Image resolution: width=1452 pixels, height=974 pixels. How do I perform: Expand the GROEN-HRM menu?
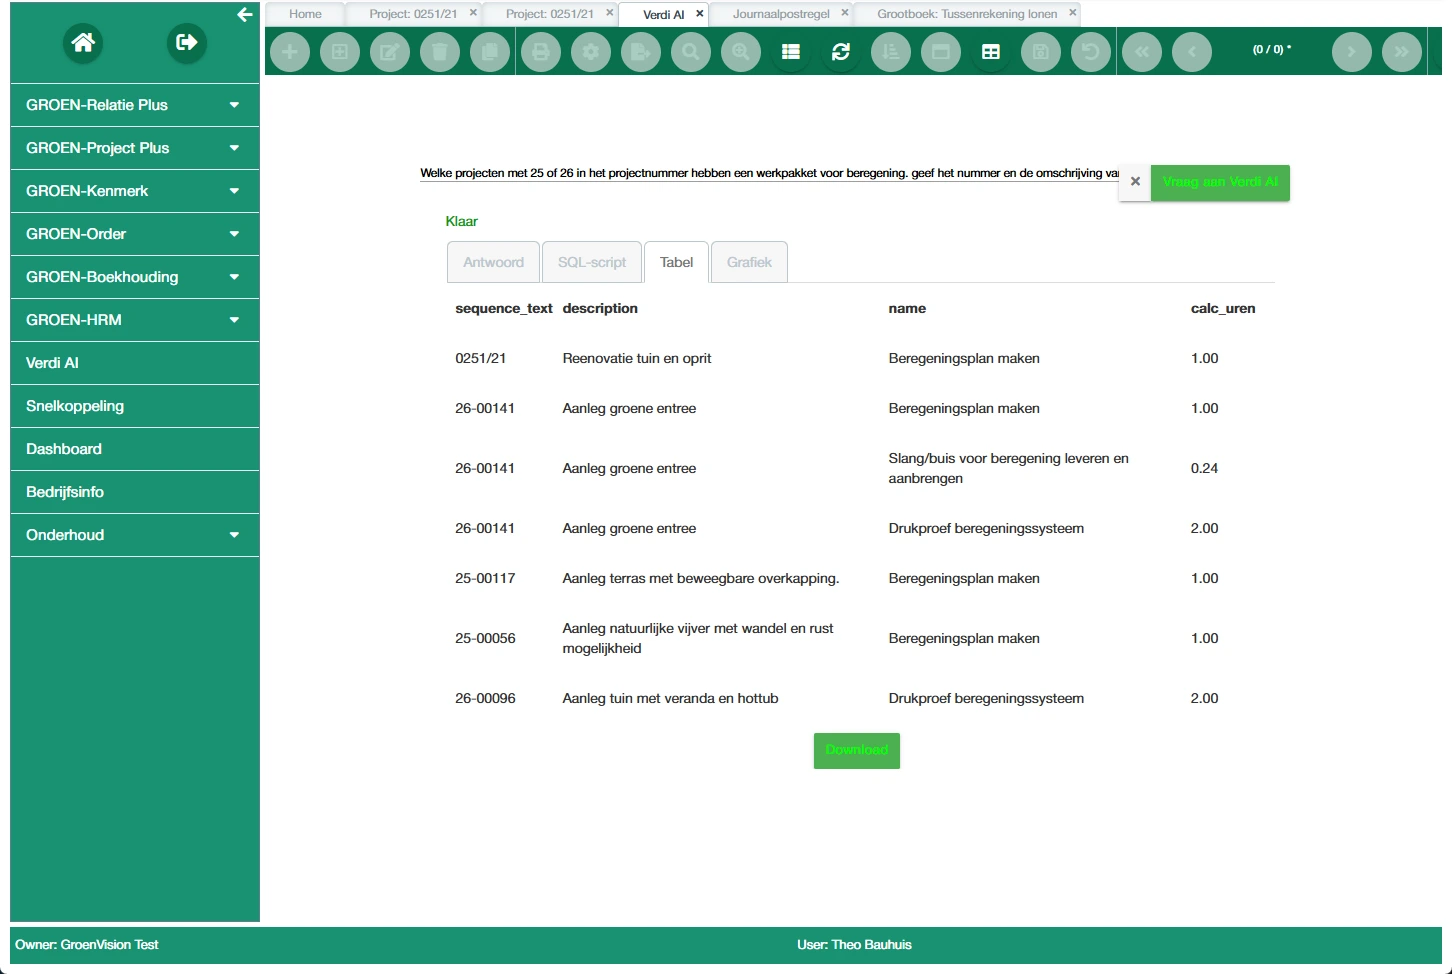pos(134,320)
